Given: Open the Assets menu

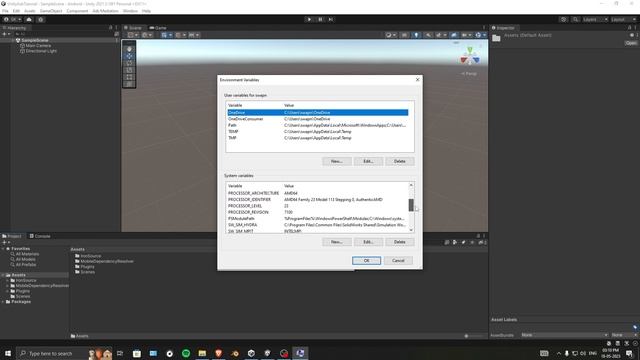Looking at the screenshot, I should pyautogui.click(x=29, y=11).
